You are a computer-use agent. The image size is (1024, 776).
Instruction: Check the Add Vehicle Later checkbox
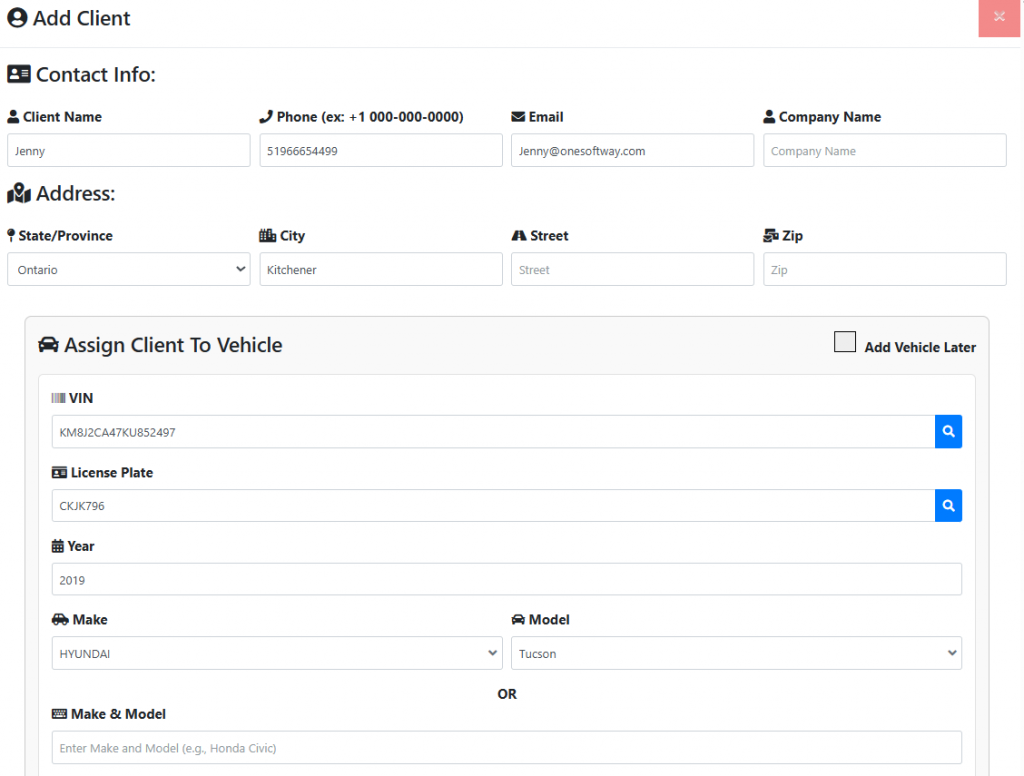click(845, 343)
